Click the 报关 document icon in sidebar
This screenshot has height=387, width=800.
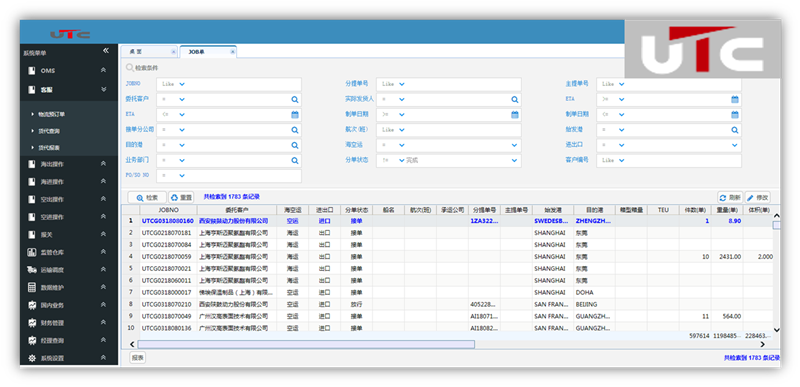pos(32,235)
